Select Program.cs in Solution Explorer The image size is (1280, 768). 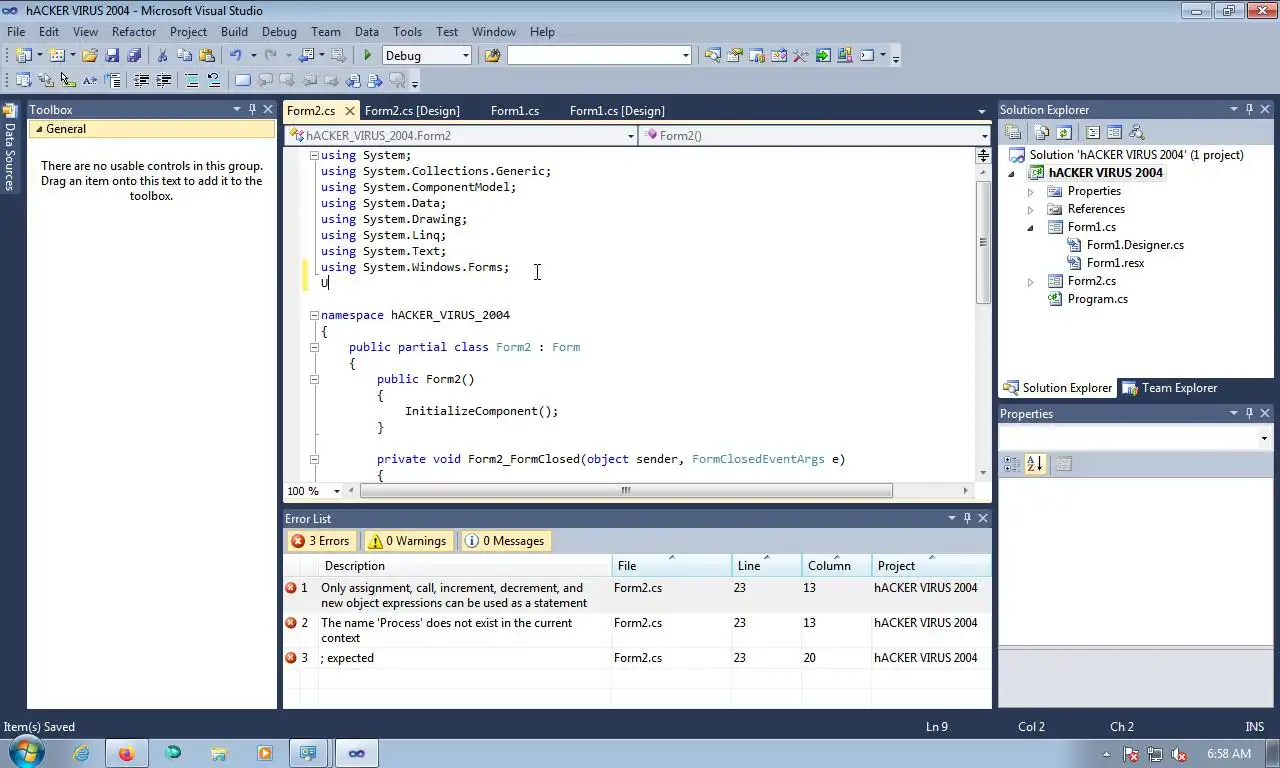point(1097,299)
